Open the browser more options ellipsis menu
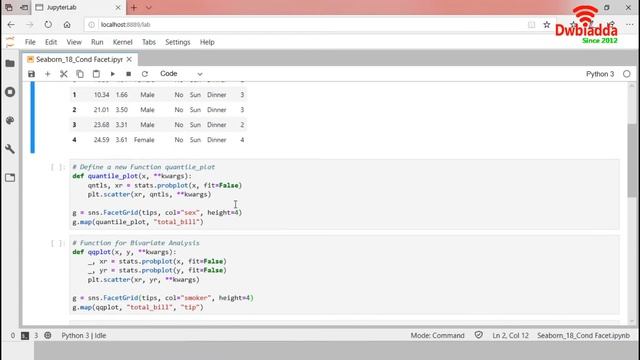The width and height of the screenshot is (640, 360). click(x=629, y=24)
